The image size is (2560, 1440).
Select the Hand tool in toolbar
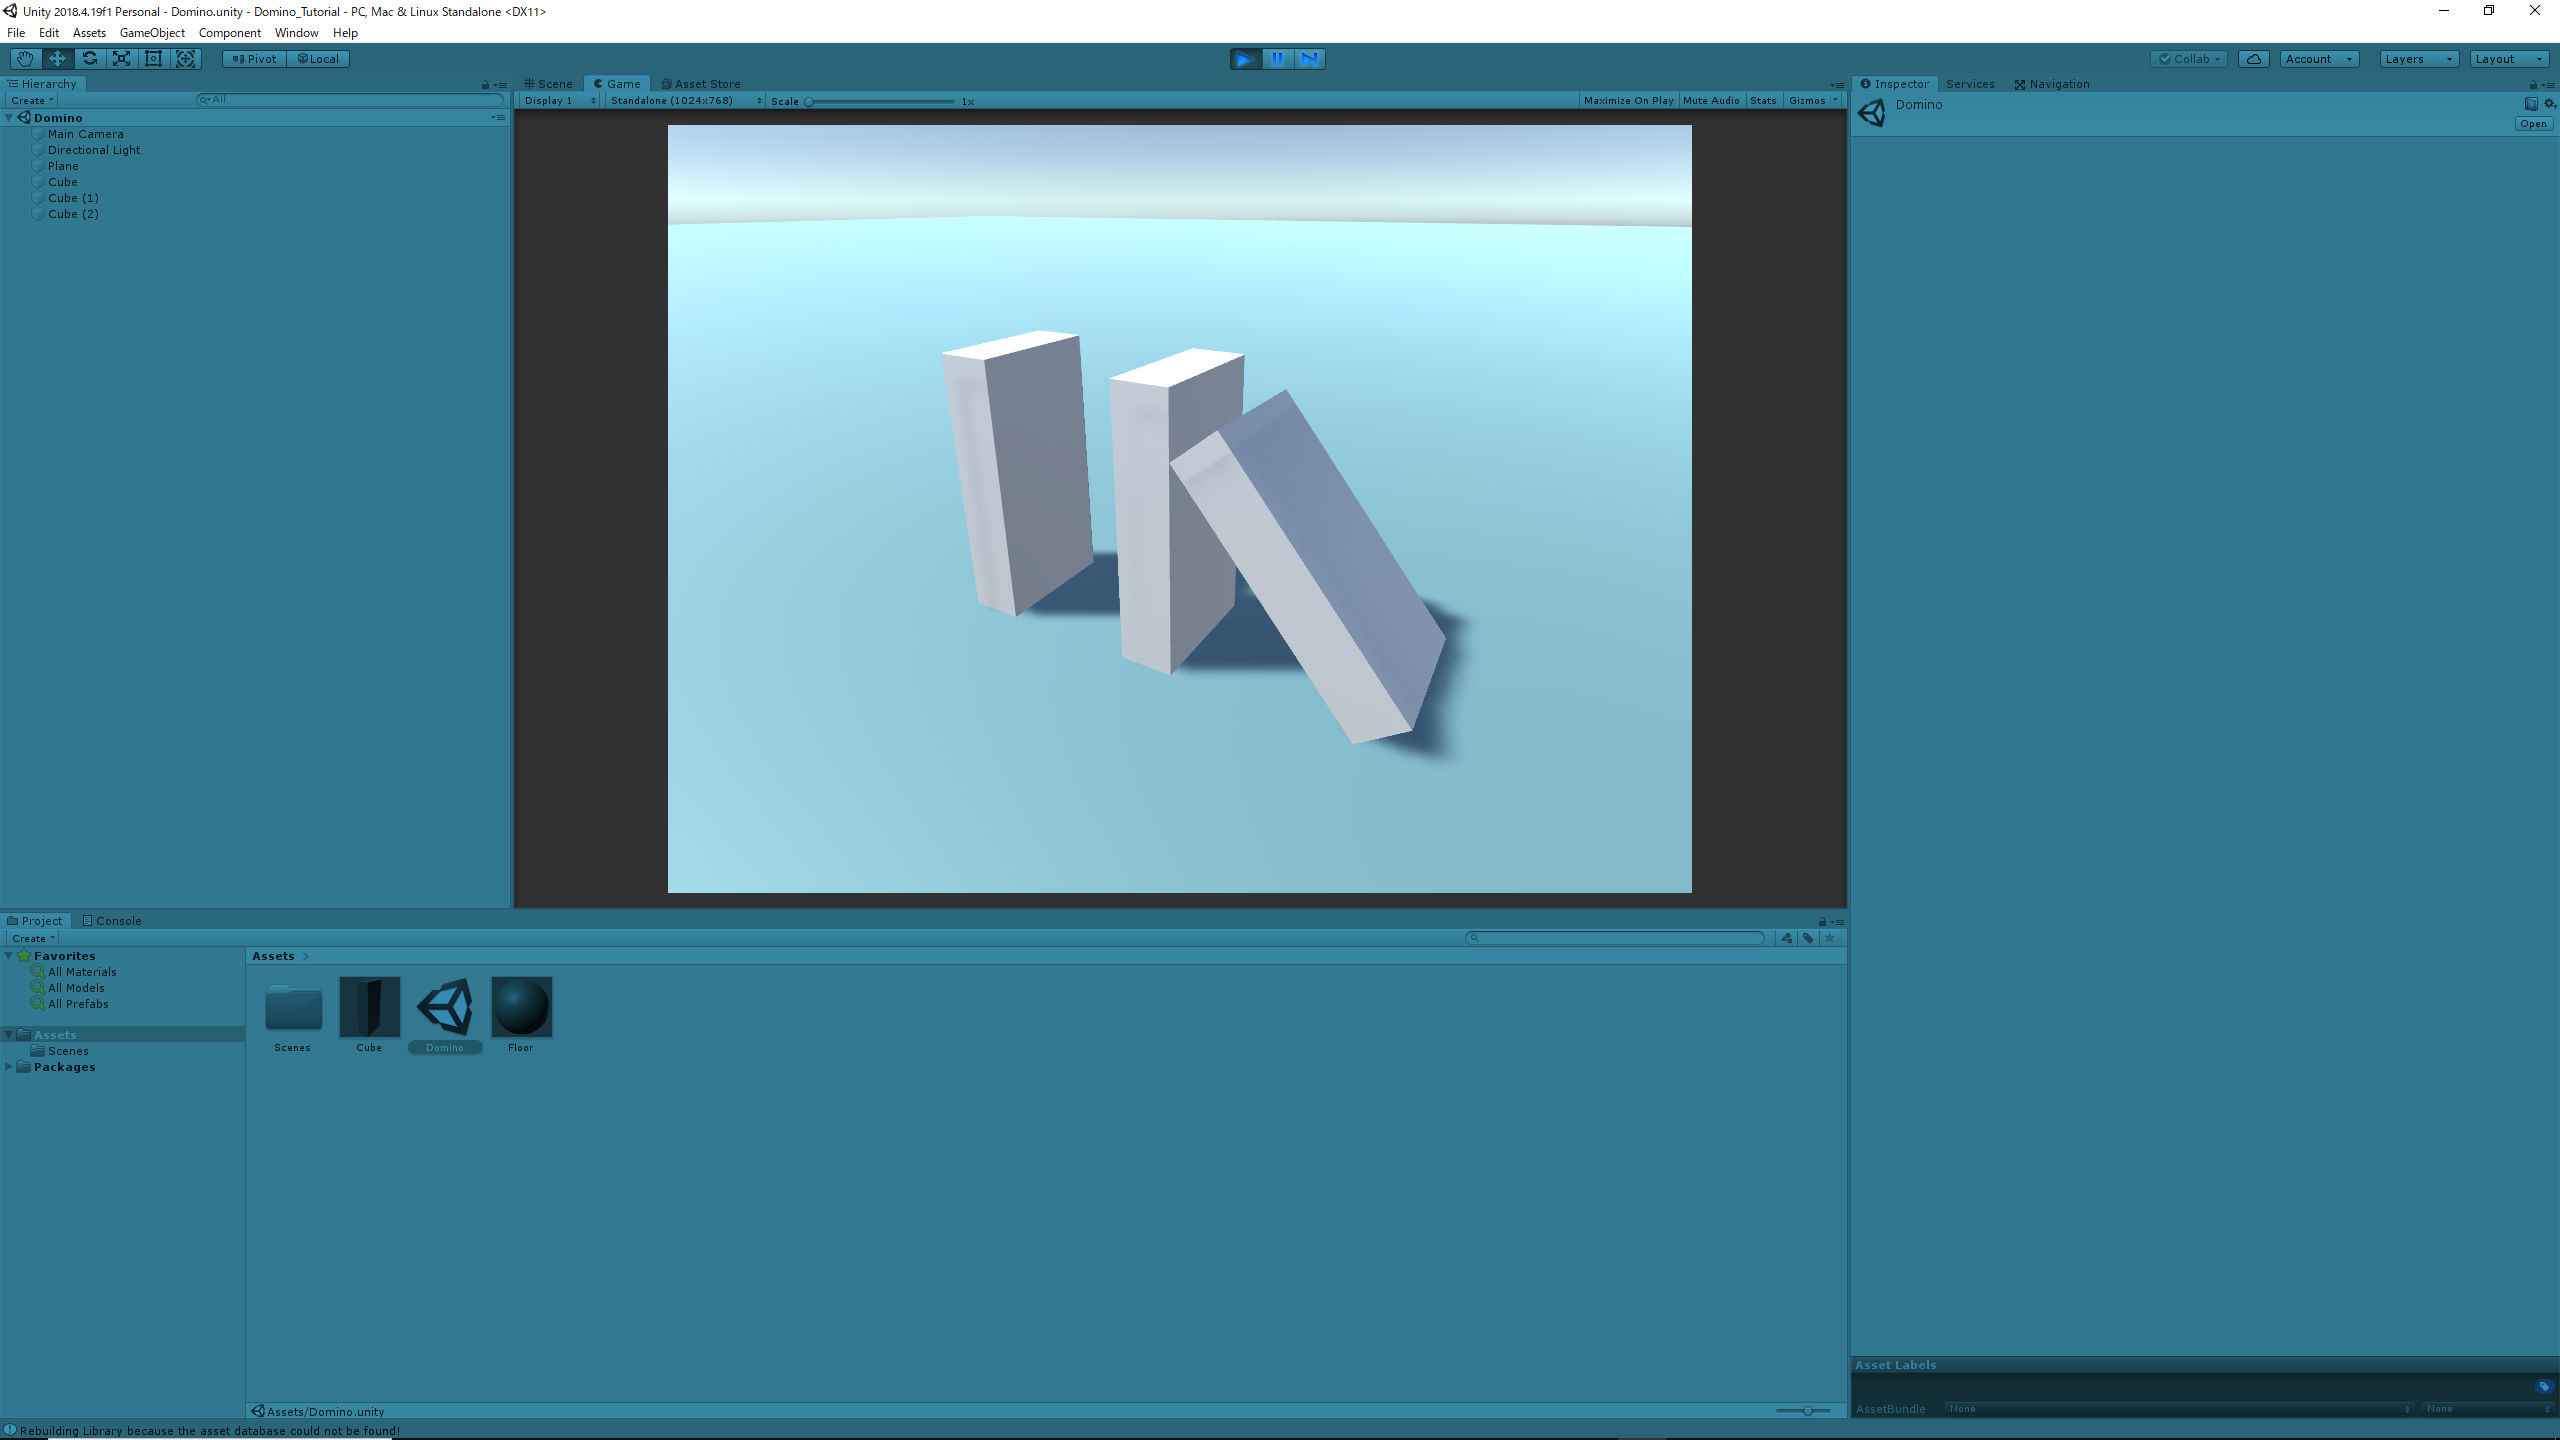(x=25, y=59)
